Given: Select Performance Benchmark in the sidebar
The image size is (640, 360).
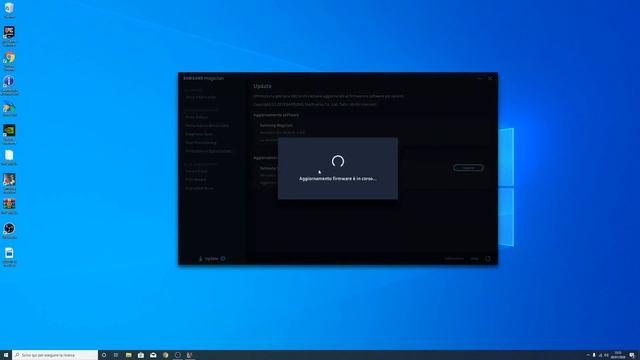Looking at the screenshot, I should 207,125.
